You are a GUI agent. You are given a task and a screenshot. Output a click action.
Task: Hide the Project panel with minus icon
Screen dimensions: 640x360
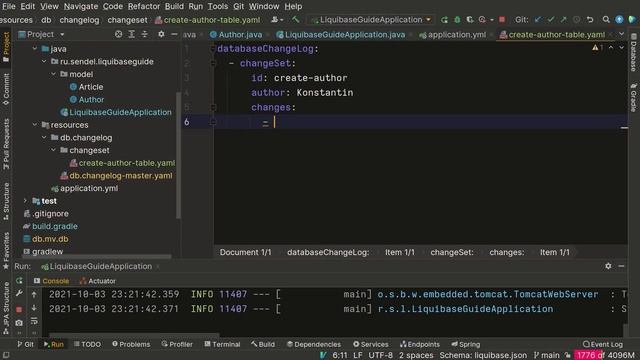click(174, 34)
